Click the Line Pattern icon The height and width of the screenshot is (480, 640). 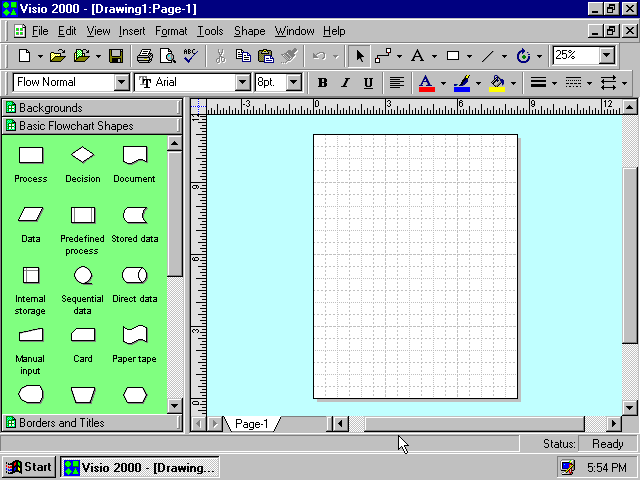[x=573, y=83]
